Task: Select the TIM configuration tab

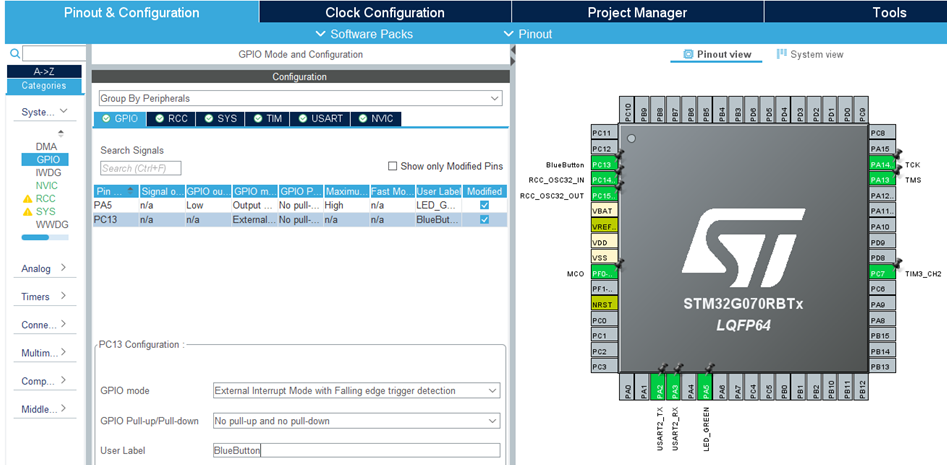Action: (268, 119)
